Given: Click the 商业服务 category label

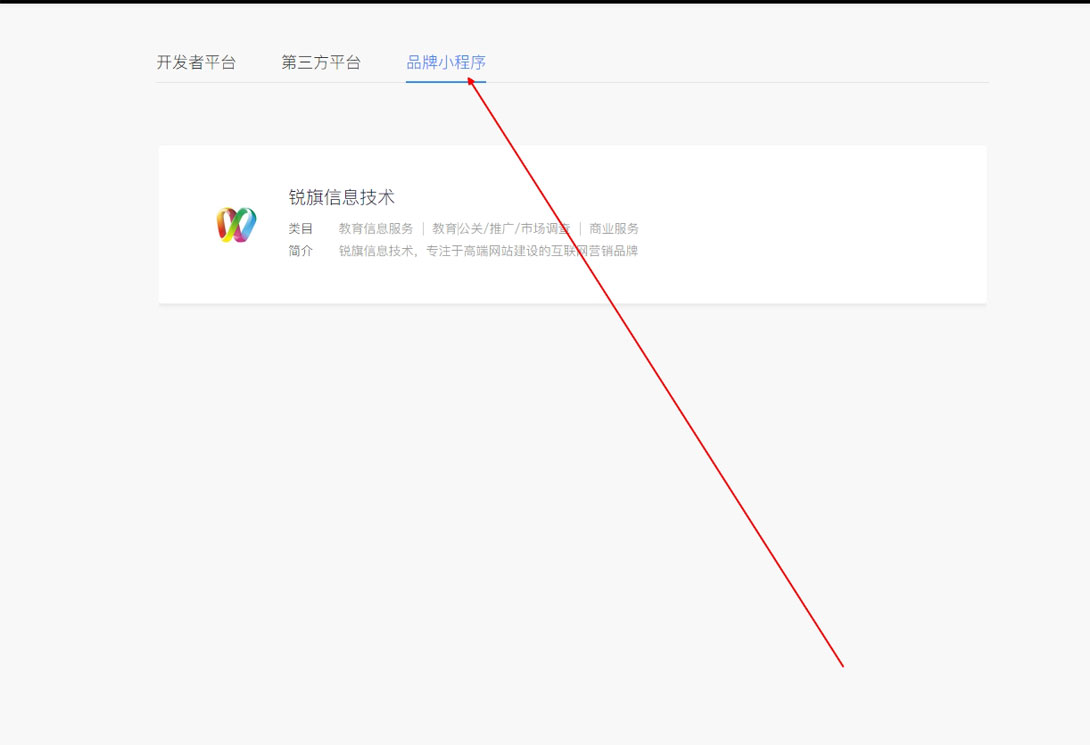Looking at the screenshot, I should click(x=614, y=227).
